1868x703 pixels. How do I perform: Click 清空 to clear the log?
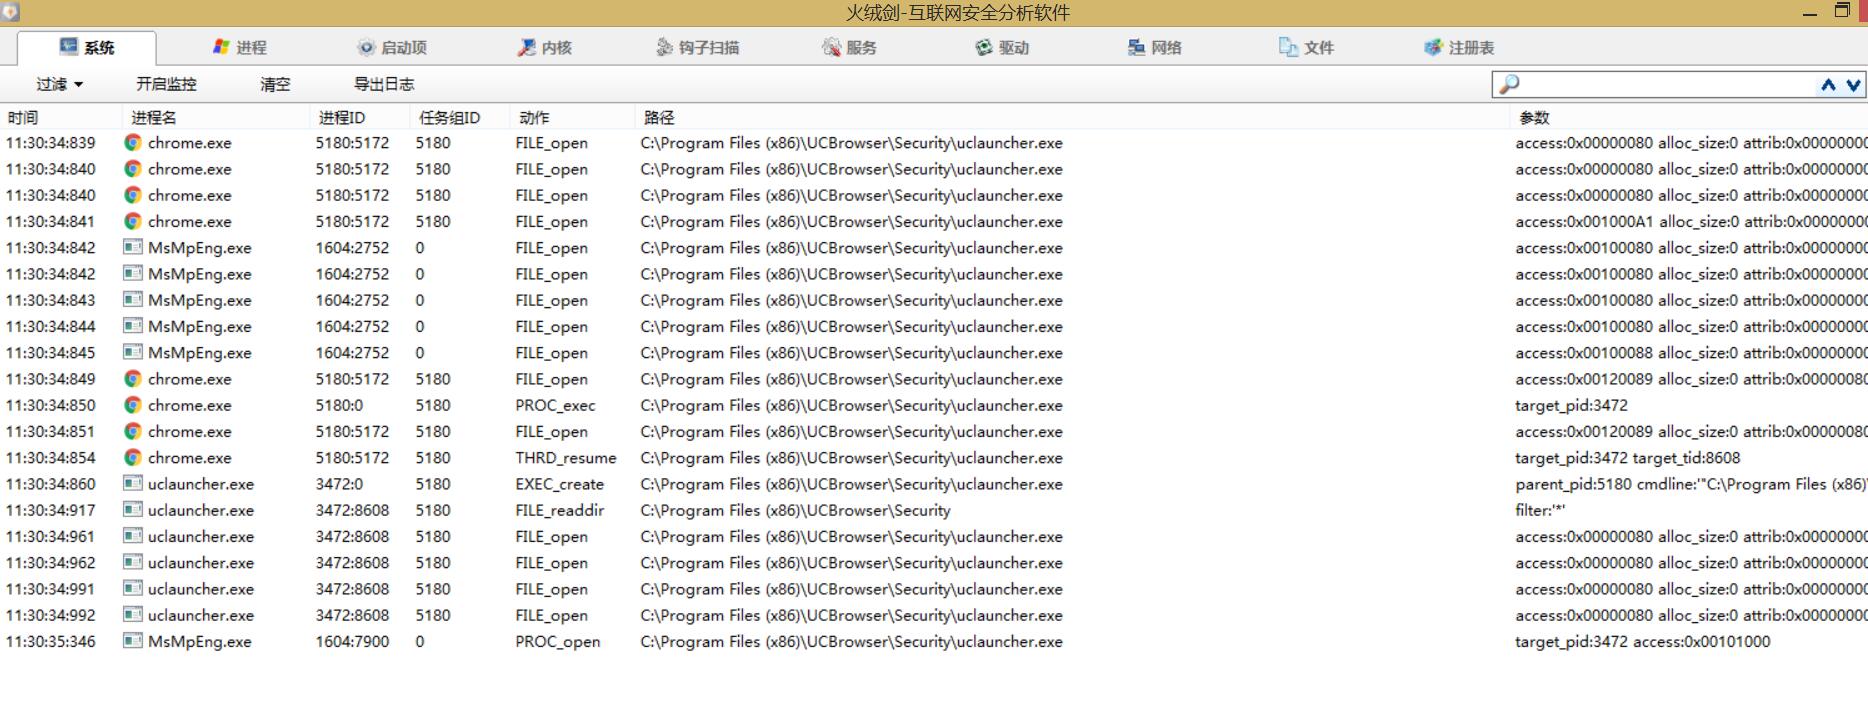(275, 84)
